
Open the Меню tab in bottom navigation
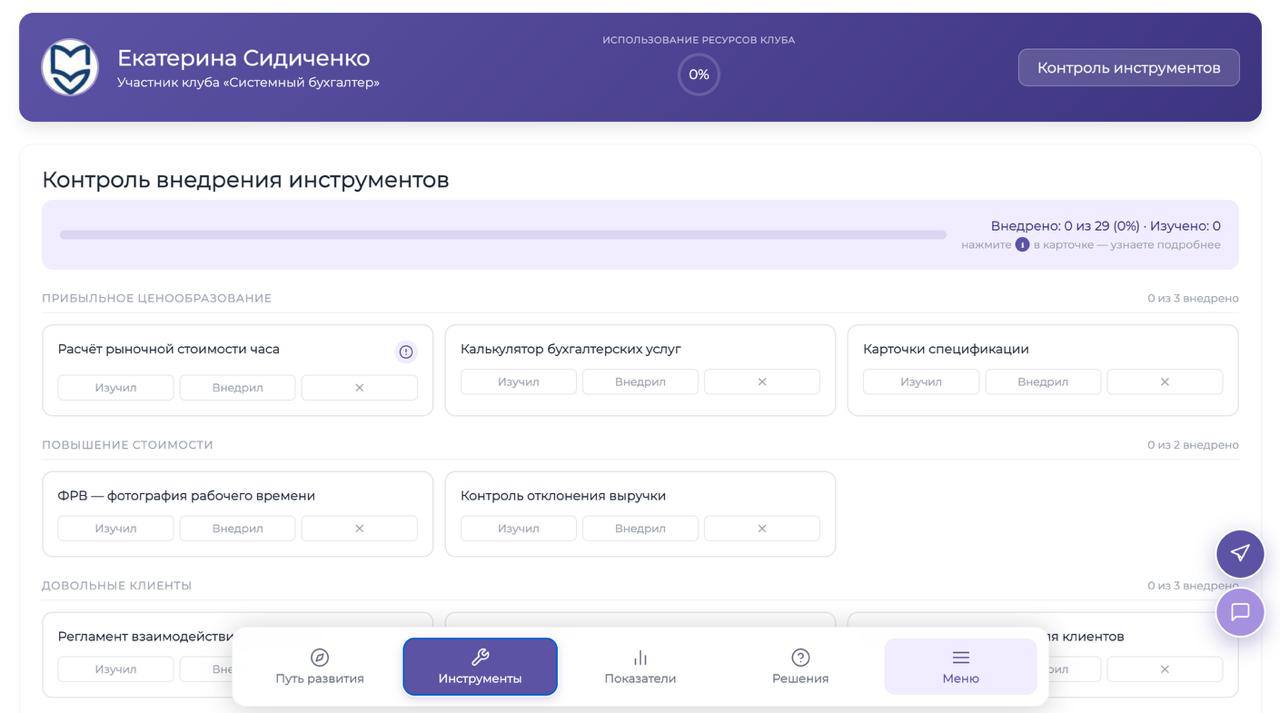(x=960, y=667)
